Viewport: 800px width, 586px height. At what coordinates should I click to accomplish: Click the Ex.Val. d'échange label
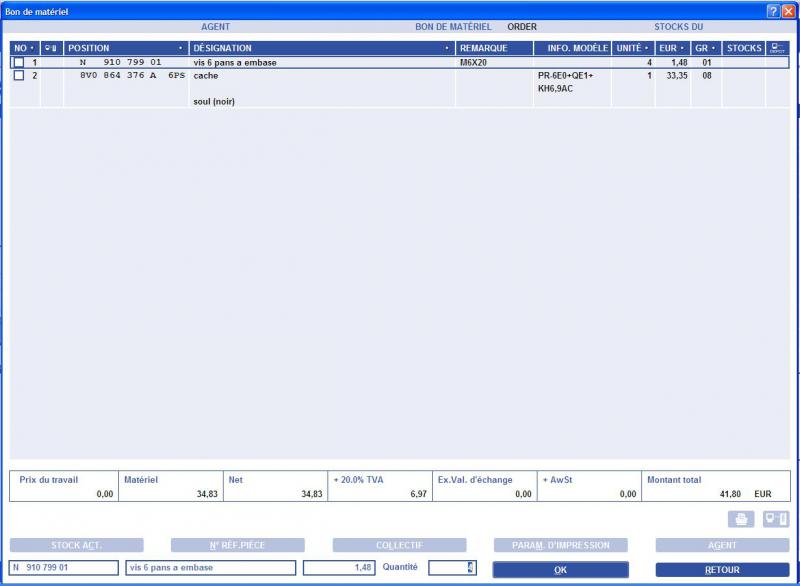tap(475, 480)
